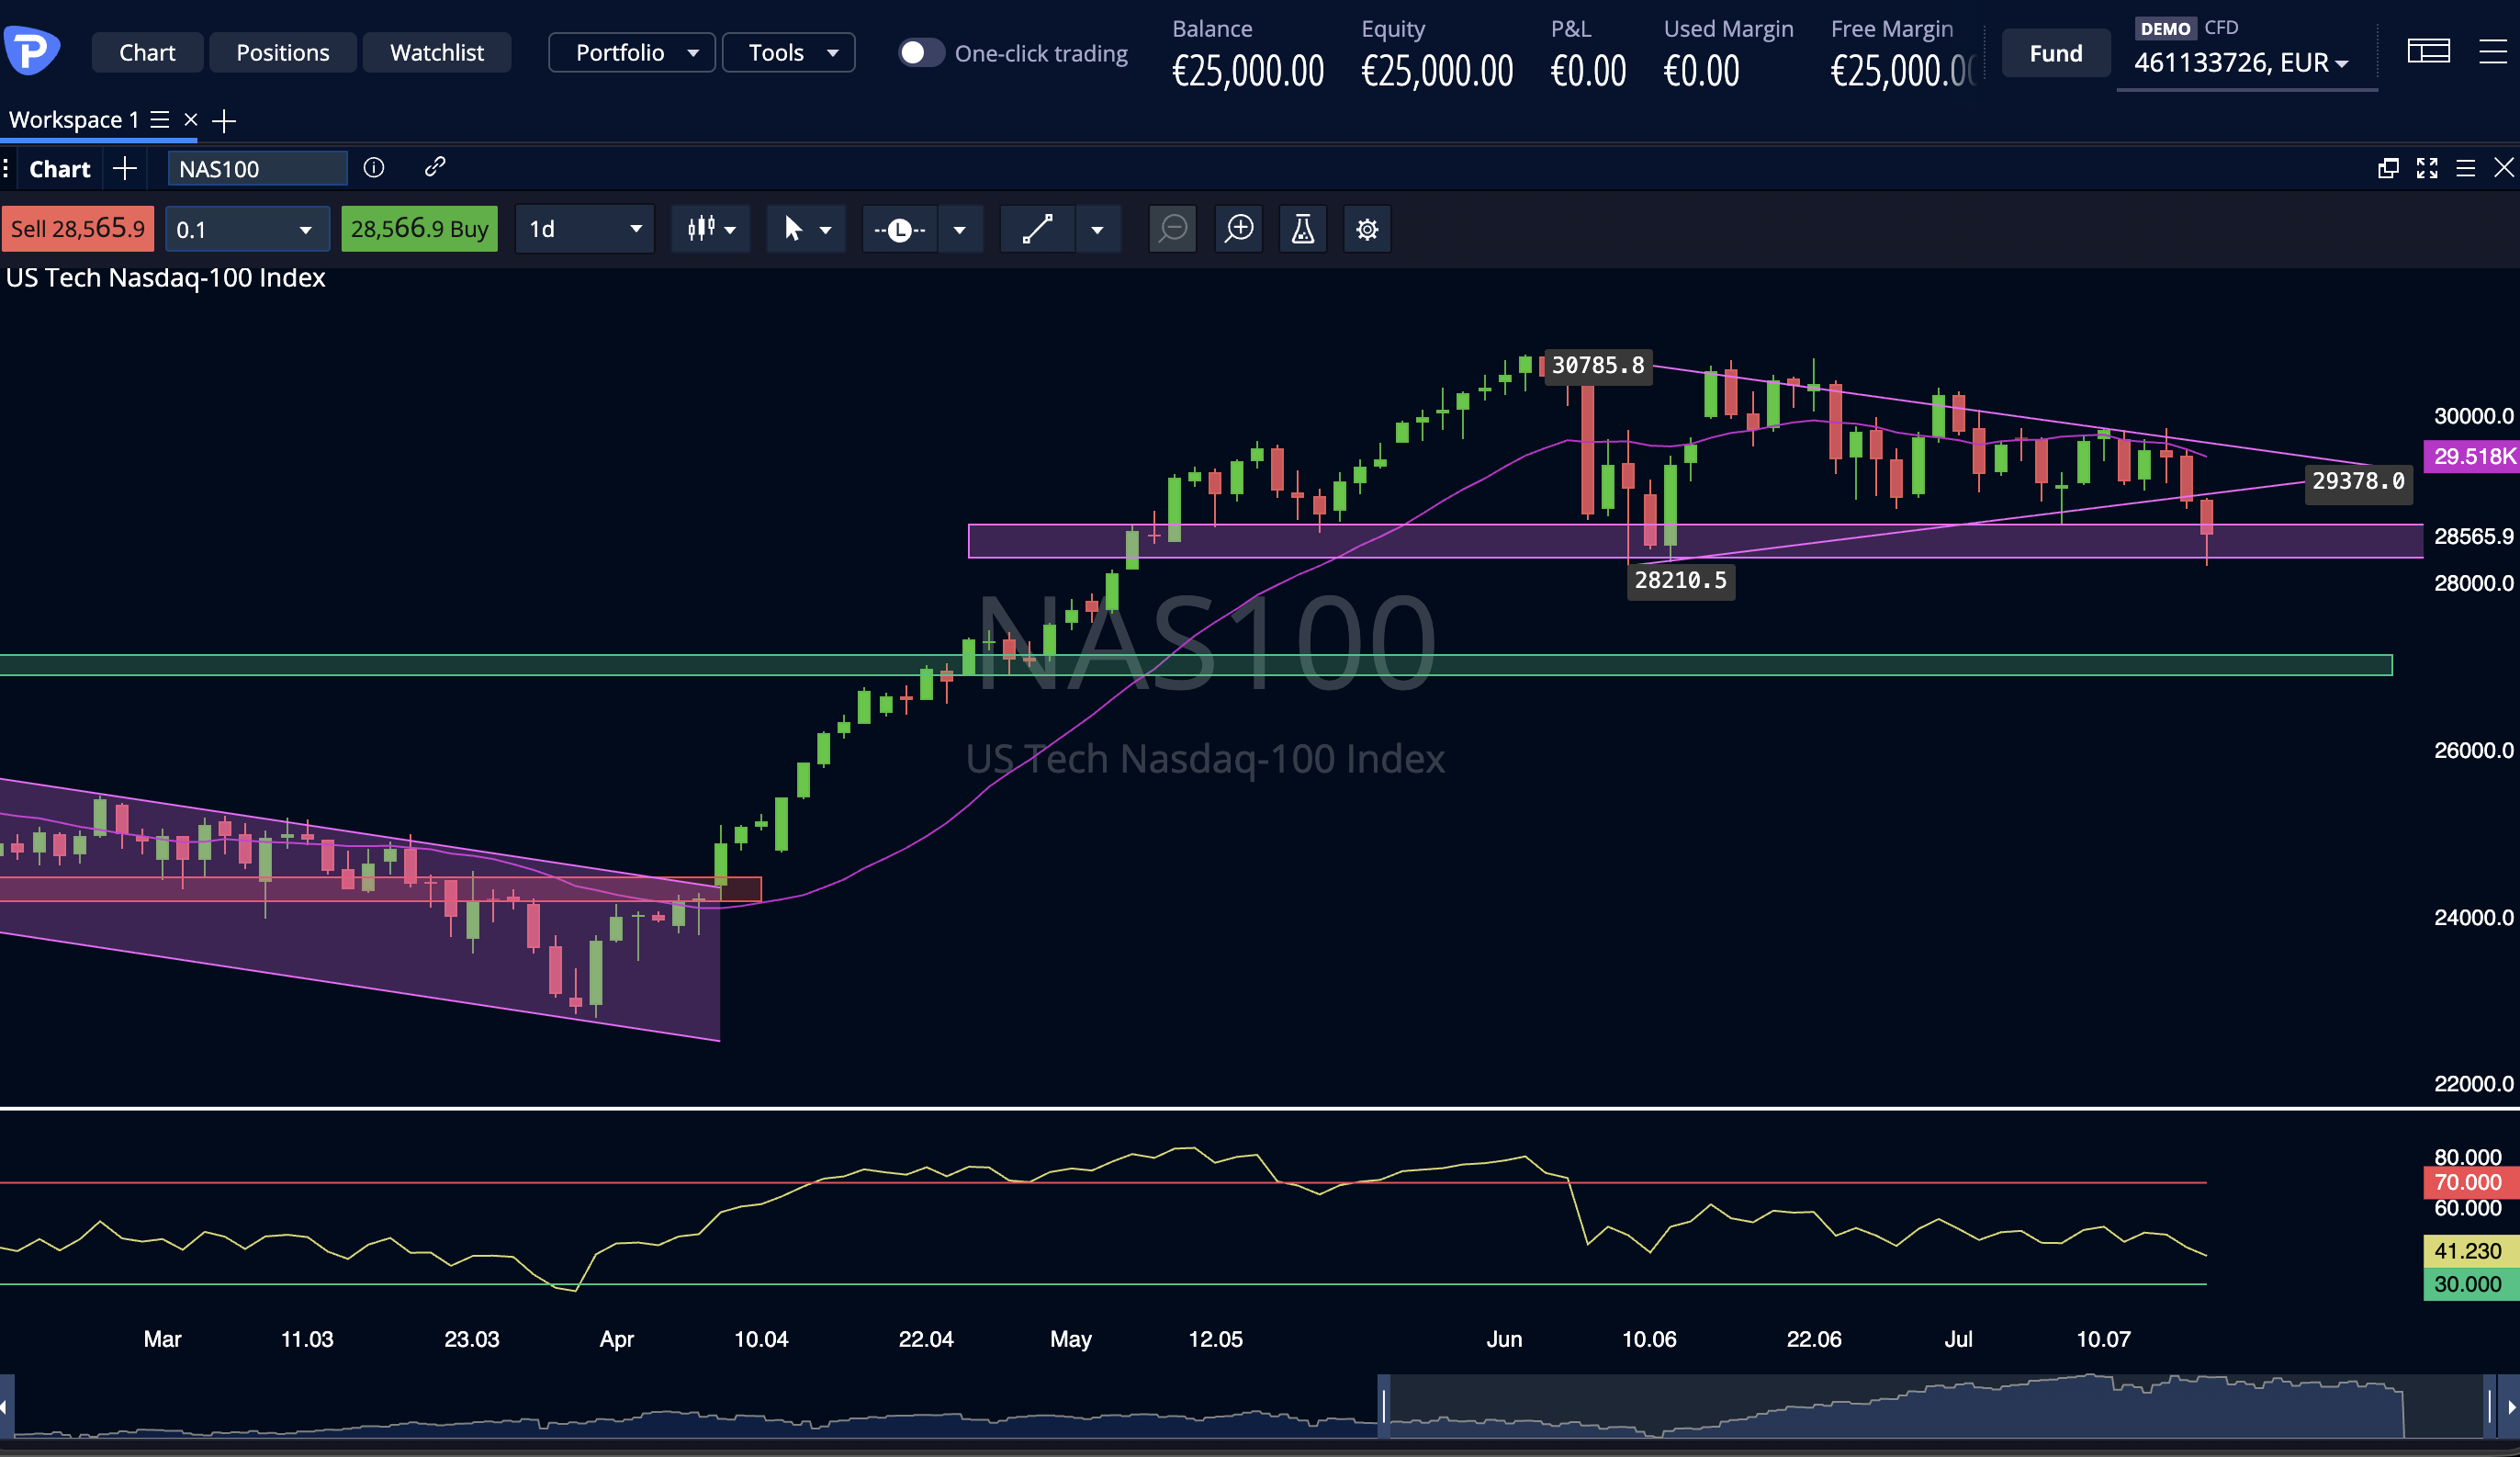Click navigator right range handle
The width and height of the screenshot is (2520, 1457).
click(2490, 1406)
